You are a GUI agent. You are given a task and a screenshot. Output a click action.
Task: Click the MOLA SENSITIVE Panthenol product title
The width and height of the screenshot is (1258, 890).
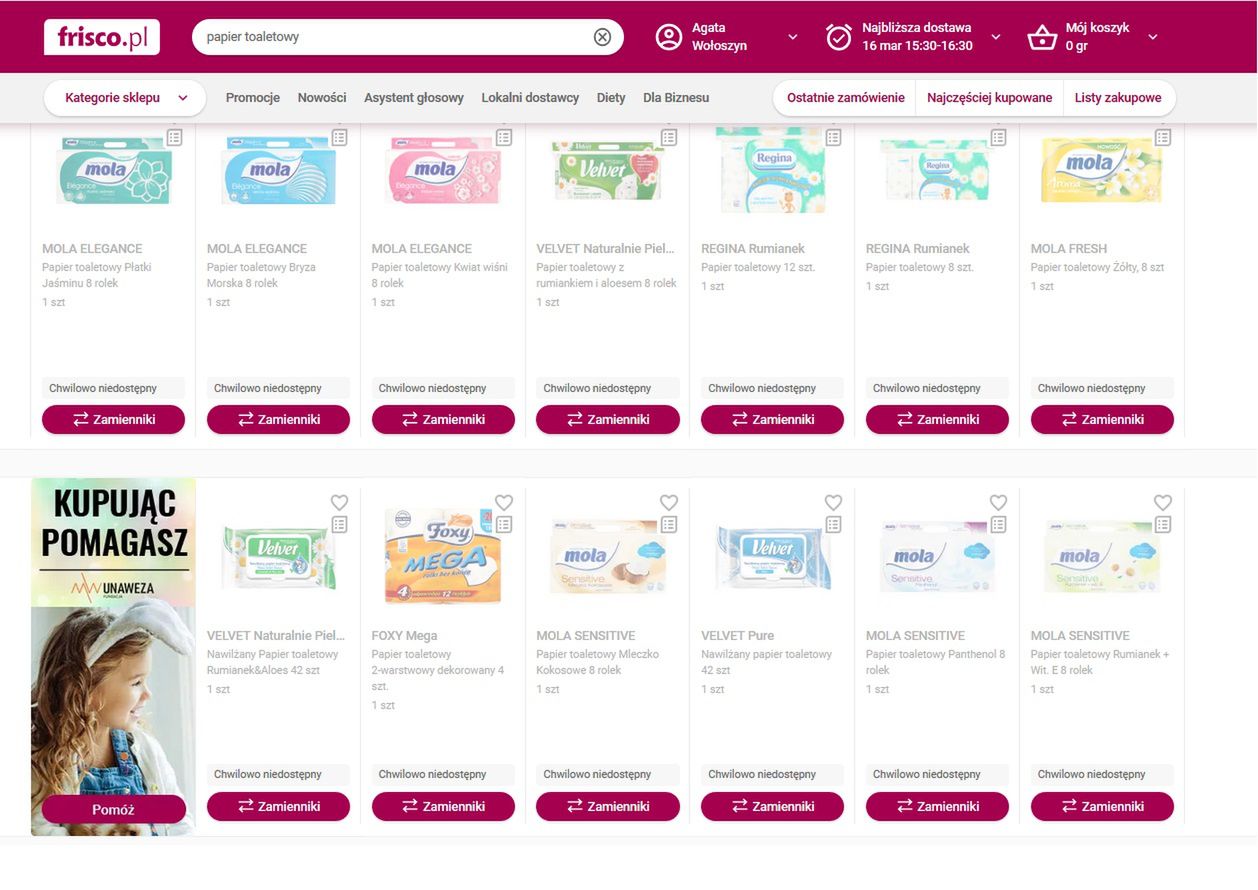915,635
